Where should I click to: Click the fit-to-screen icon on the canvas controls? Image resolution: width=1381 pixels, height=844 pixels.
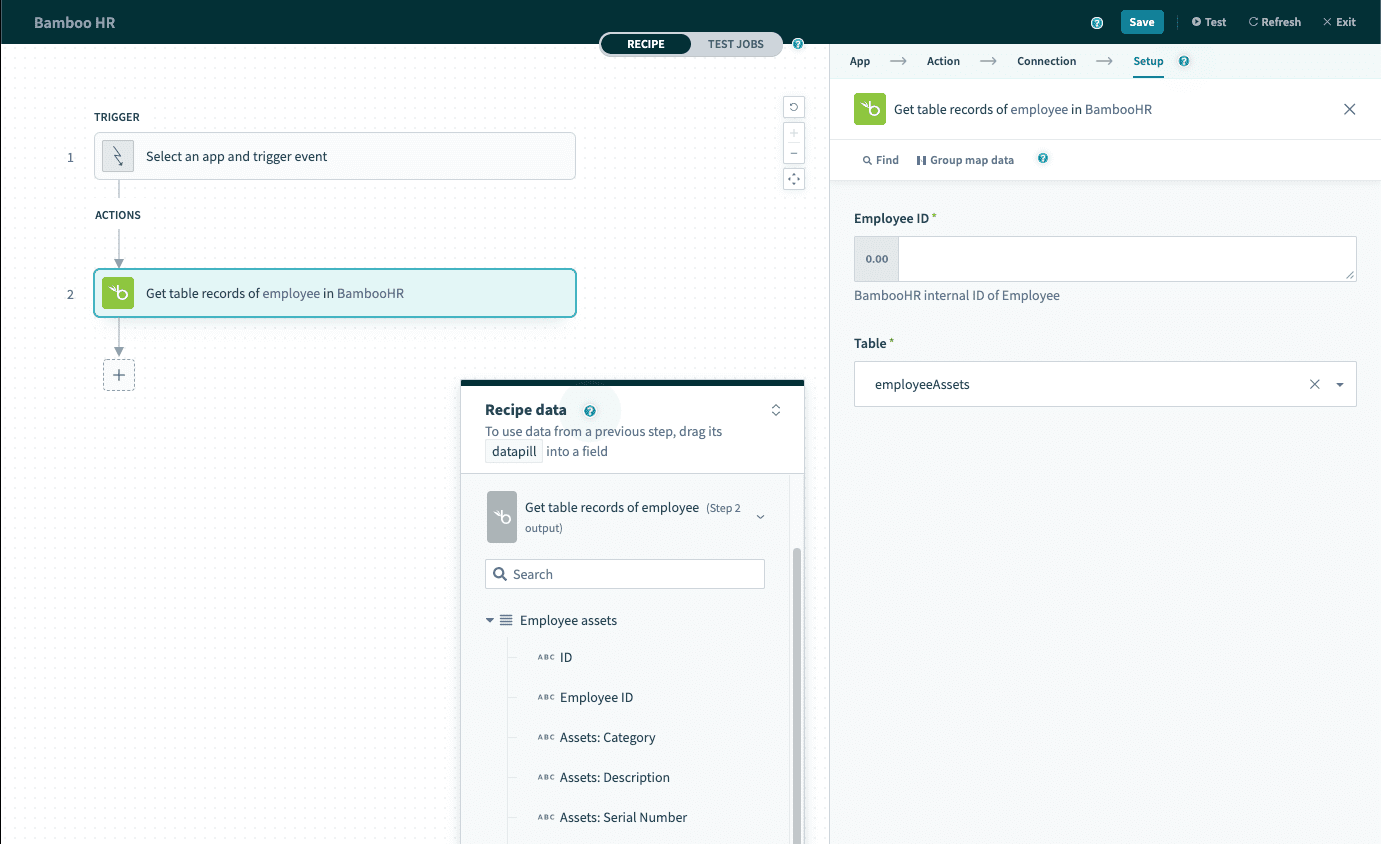coord(793,178)
